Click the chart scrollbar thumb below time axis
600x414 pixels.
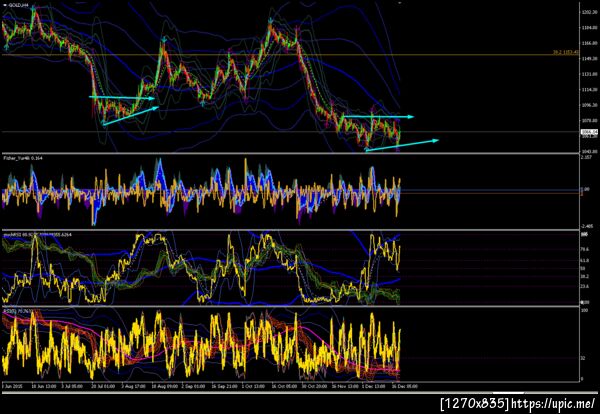pyautogui.click(x=508, y=393)
